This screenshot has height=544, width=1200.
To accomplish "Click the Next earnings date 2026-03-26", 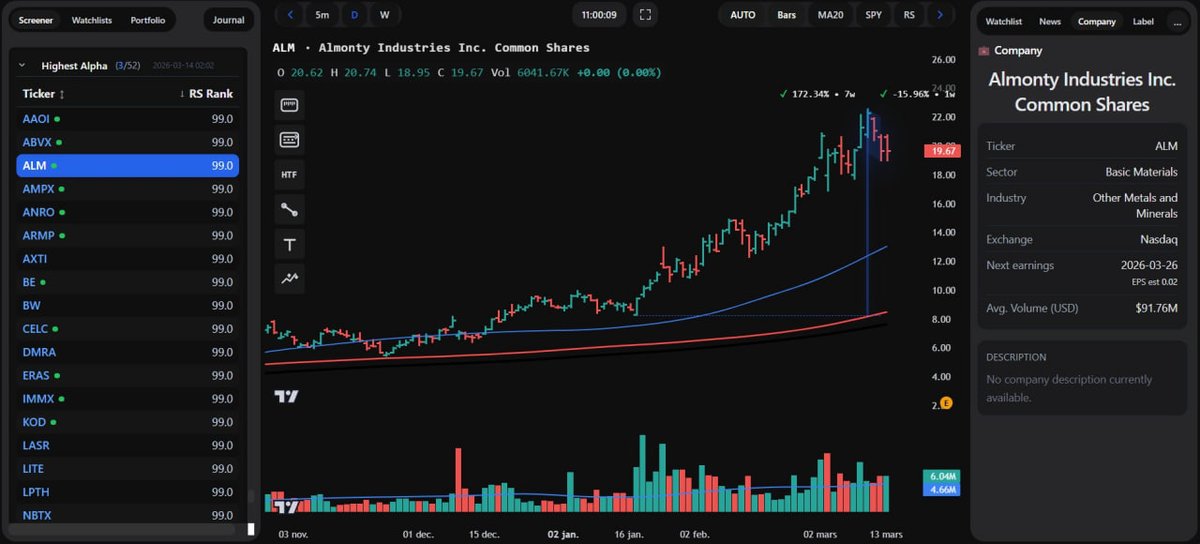I will [1148, 266].
